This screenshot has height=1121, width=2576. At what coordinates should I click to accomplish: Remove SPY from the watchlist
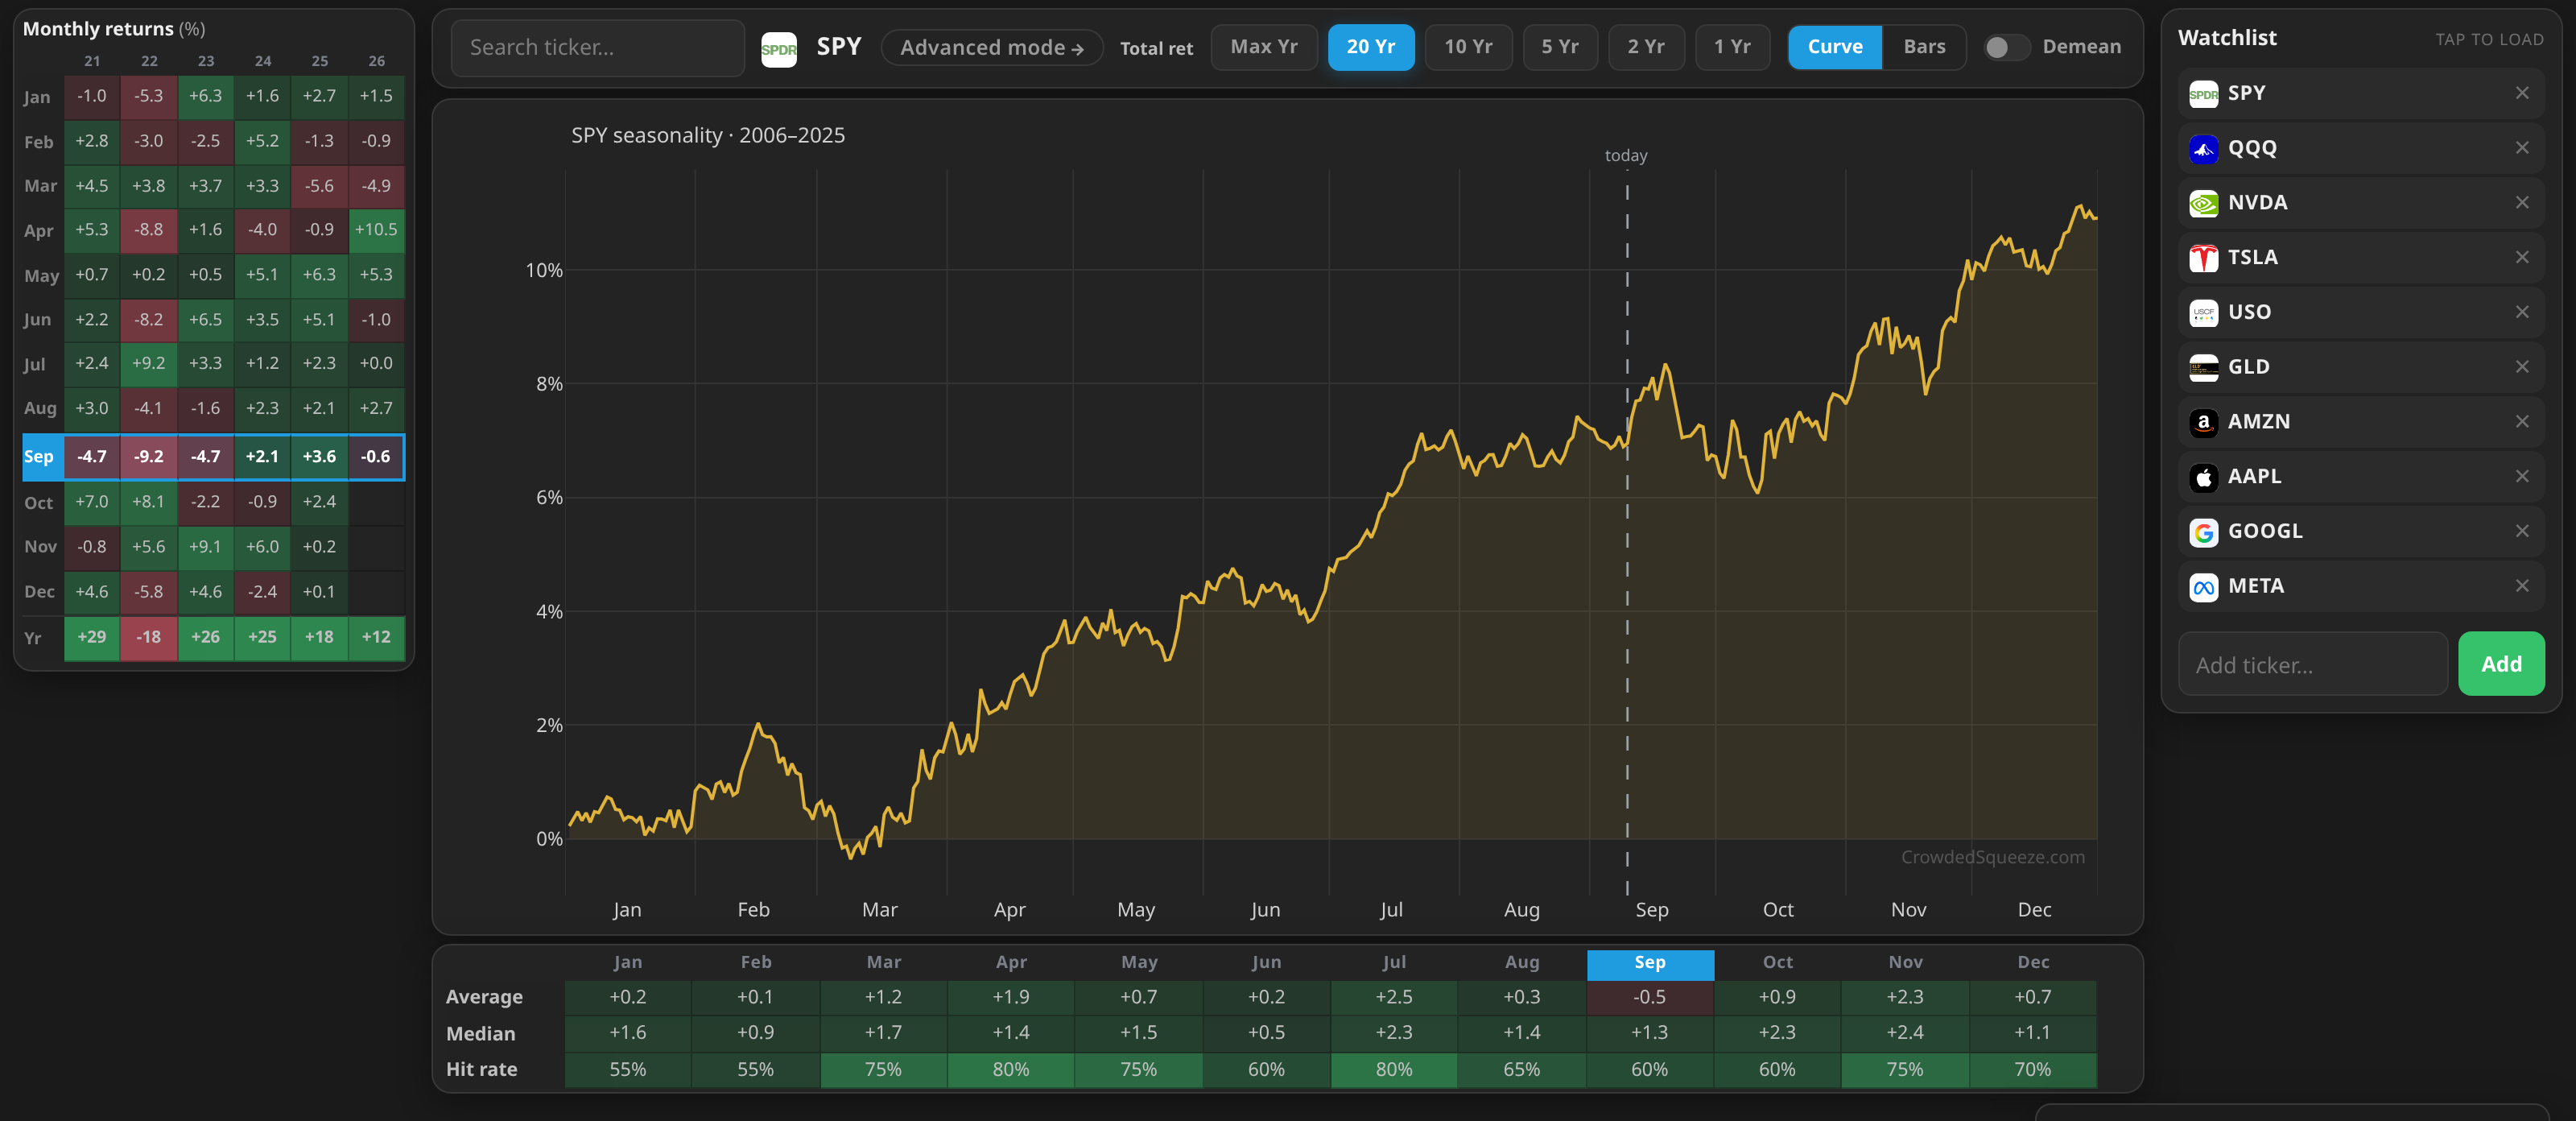click(2521, 93)
